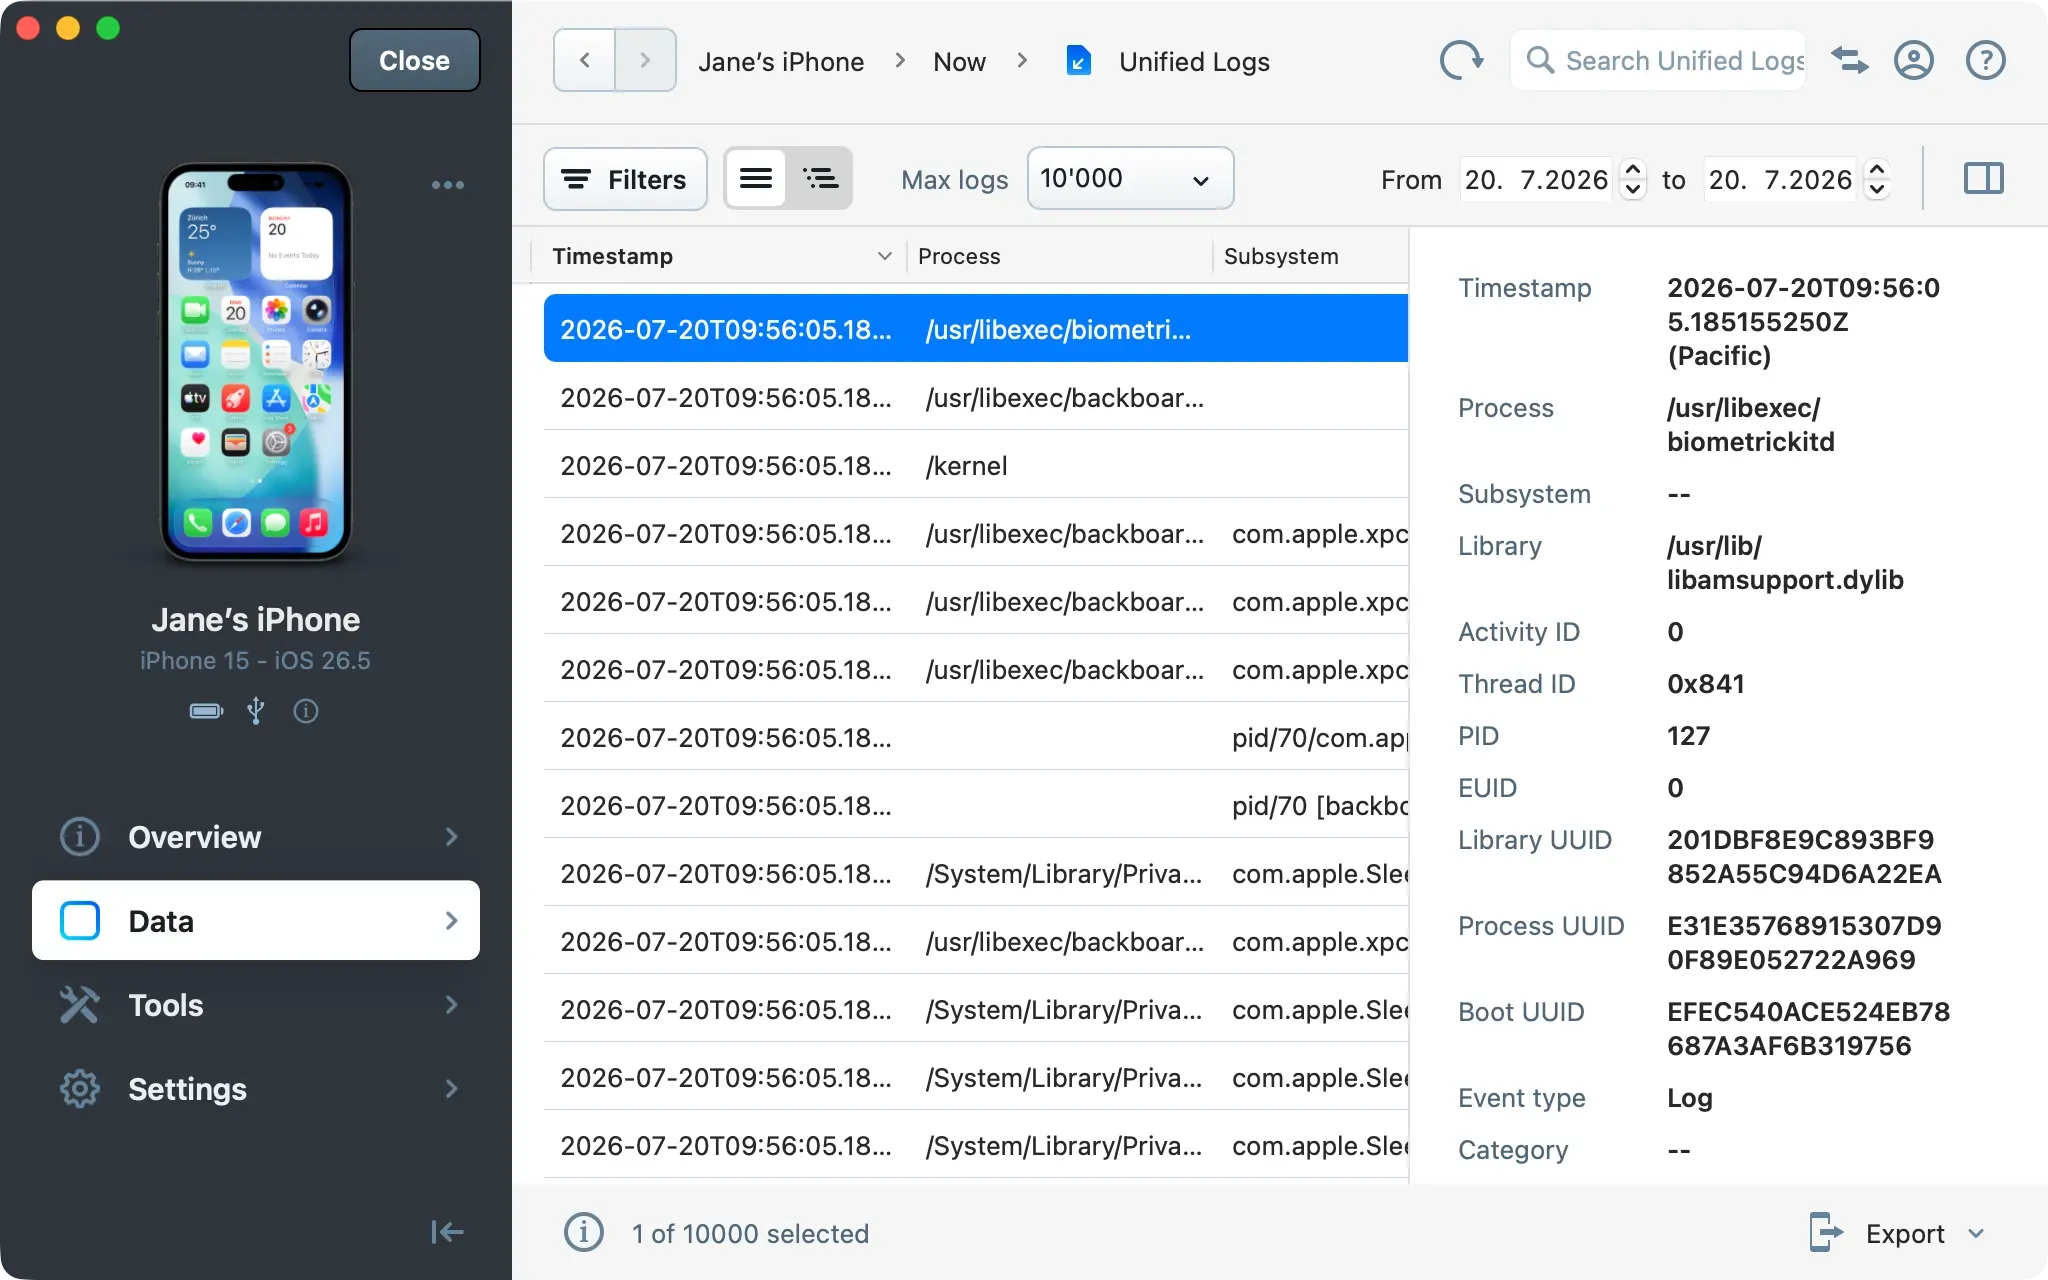Adjust the From date stepper
The width and height of the screenshot is (2048, 1280).
(1633, 179)
